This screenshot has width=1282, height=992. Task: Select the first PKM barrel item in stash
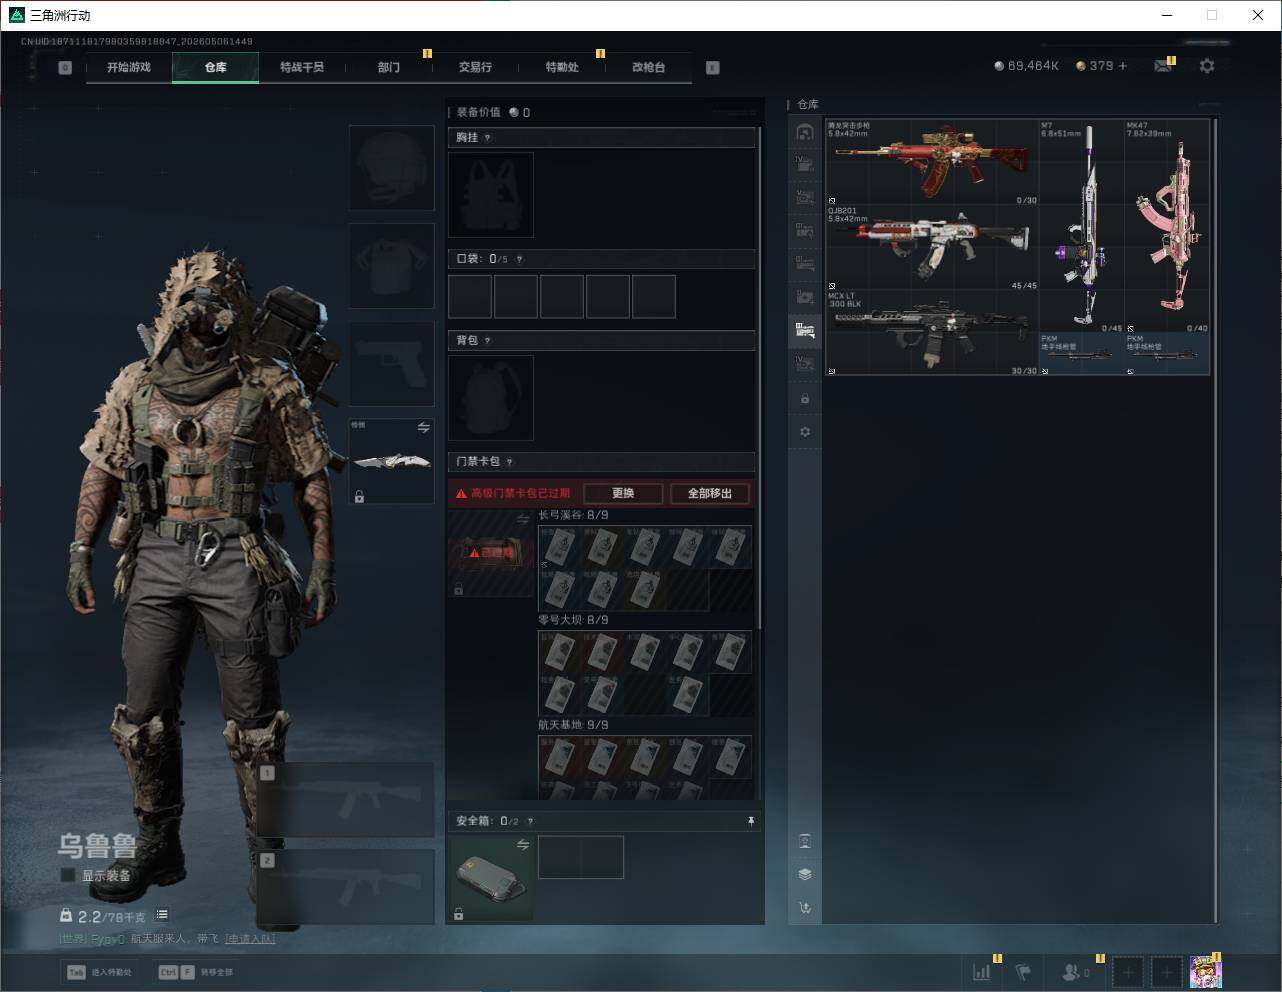(x=1081, y=354)
